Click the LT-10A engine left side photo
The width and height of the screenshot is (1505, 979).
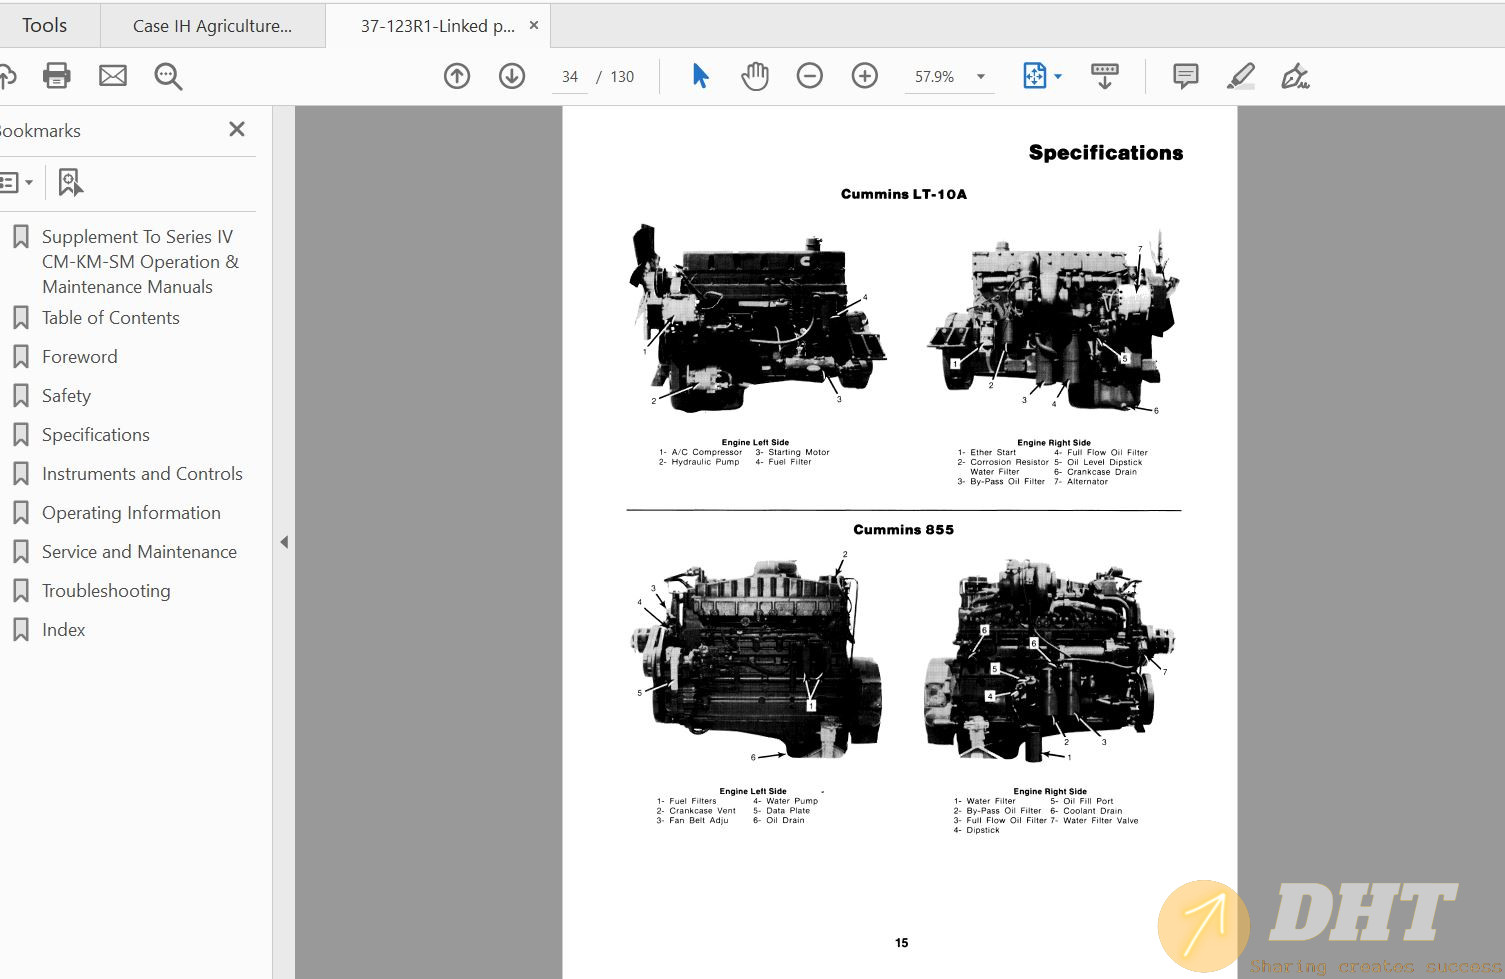pyautogui.click(x=757, y=320)
